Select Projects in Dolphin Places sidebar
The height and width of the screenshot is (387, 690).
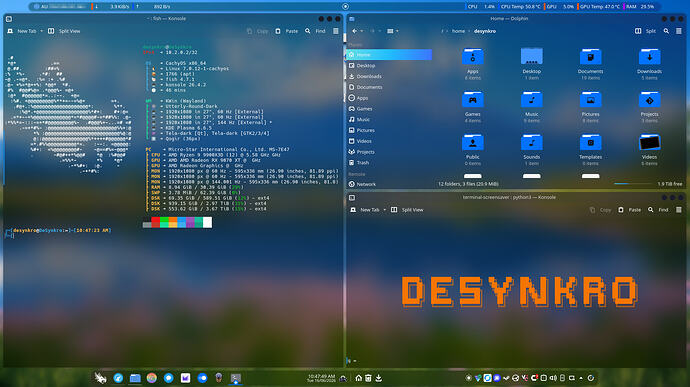(x=389, y=152)
